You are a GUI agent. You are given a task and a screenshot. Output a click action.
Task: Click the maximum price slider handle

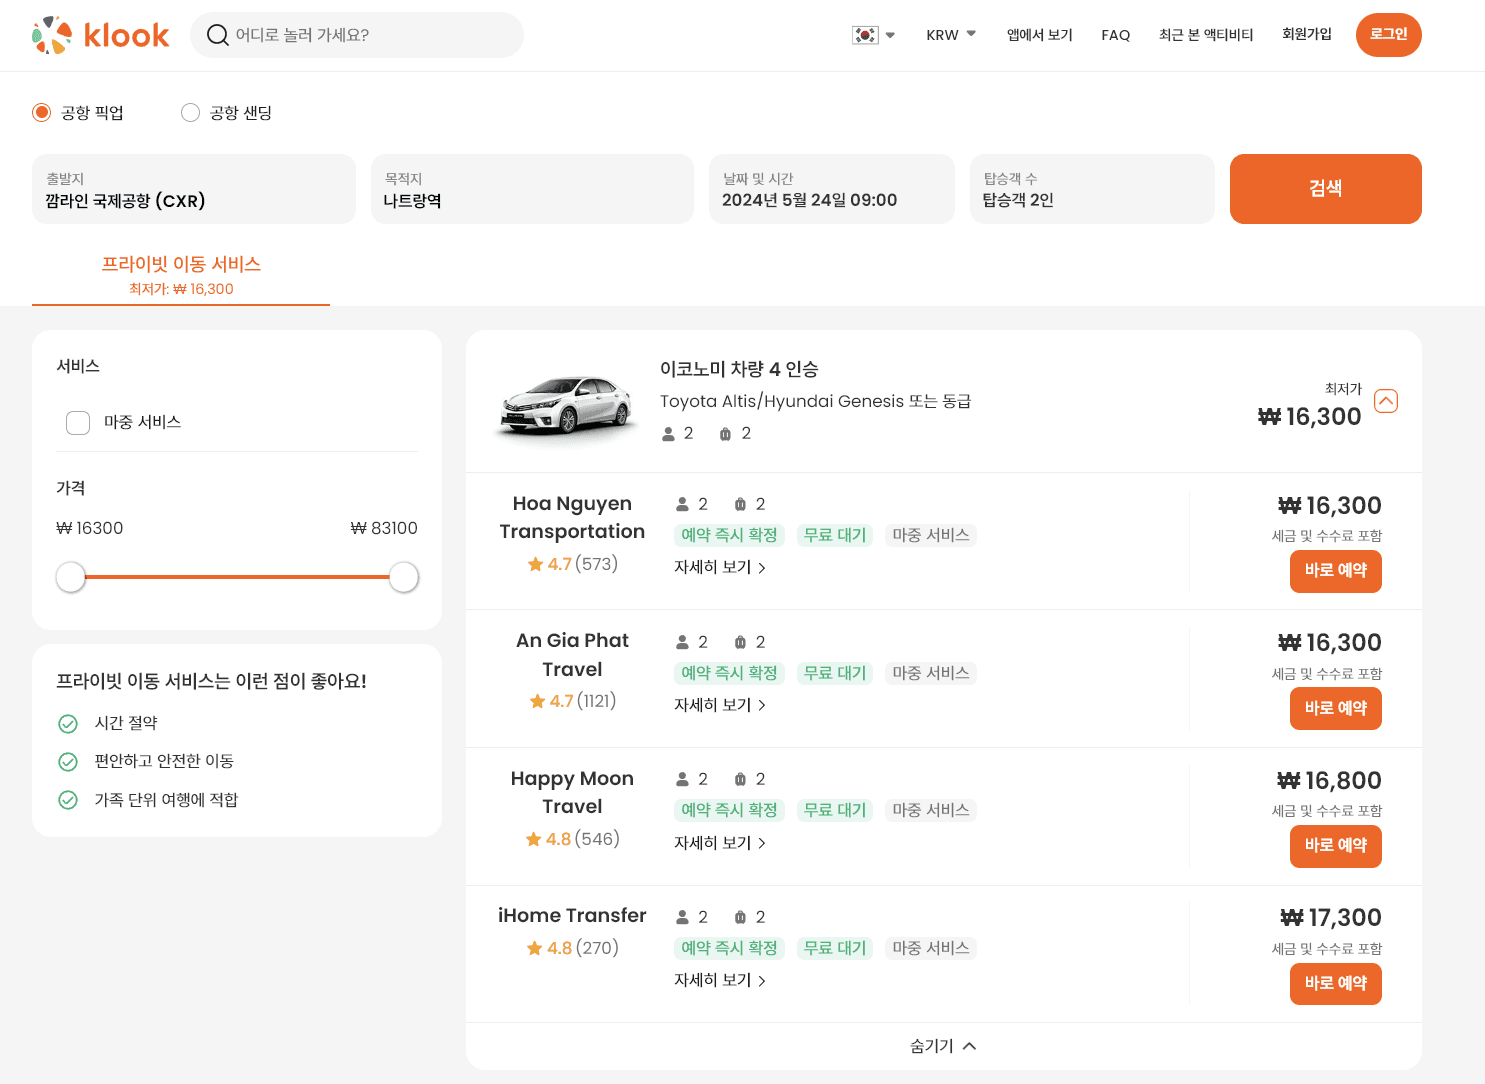tap(403, 577)
